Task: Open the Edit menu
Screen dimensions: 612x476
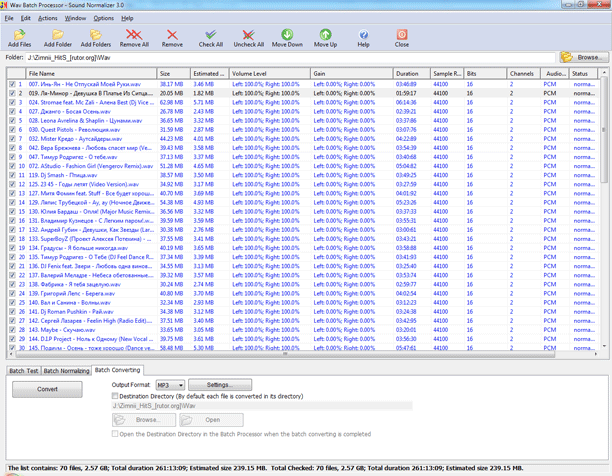Action: click(25, 18)
